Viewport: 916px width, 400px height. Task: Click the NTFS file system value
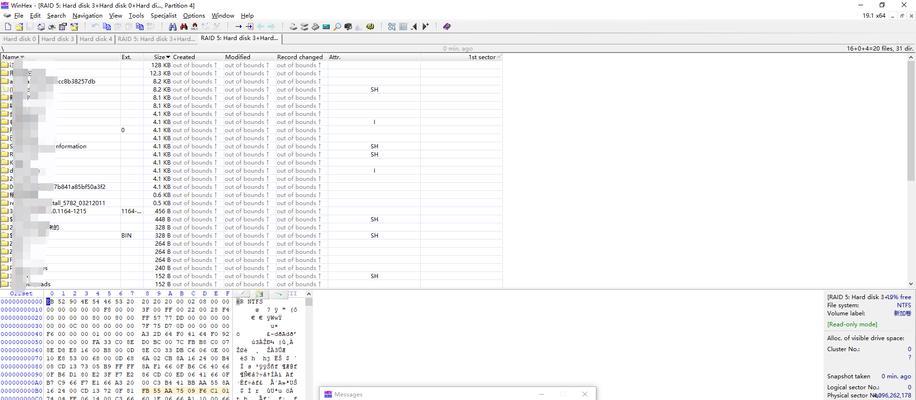pyautogui.click(x=903, y=305)
